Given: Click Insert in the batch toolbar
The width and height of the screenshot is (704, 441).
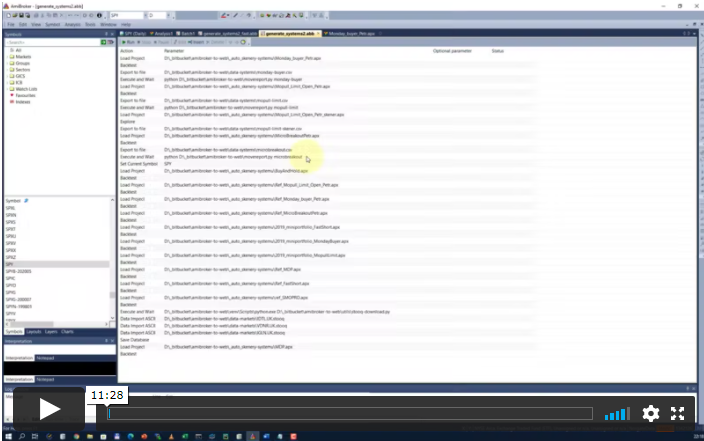Looking at the screenshot, I should [196, 42].
